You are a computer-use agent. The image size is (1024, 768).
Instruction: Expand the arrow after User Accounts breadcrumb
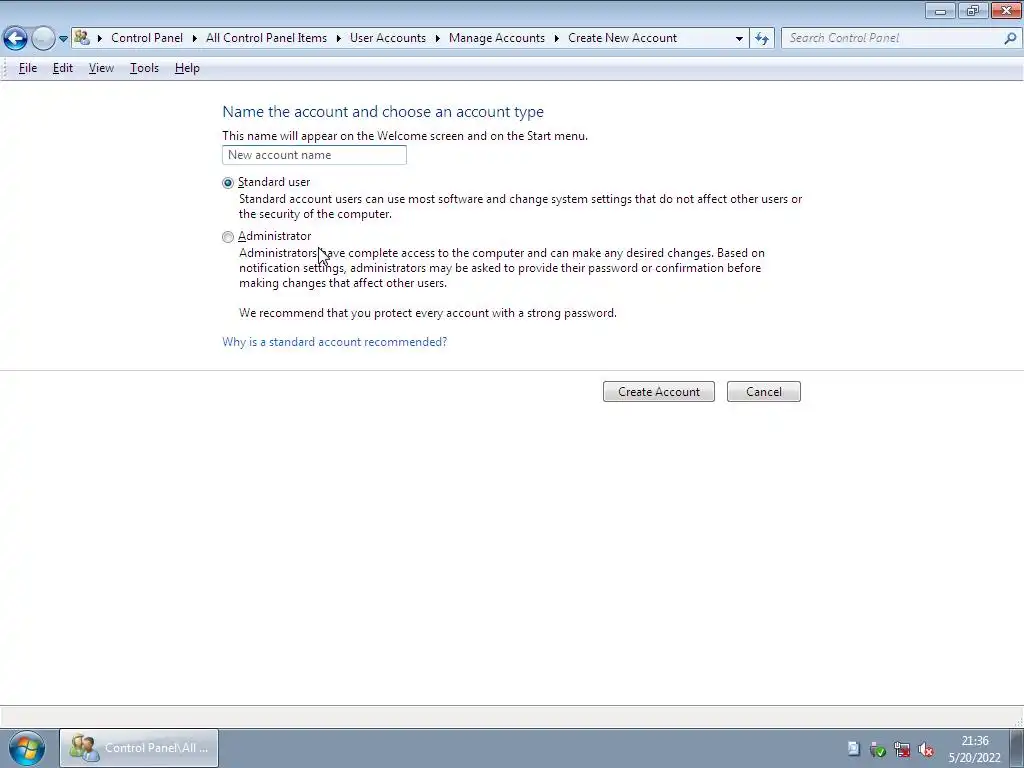(x=438, y=38)
